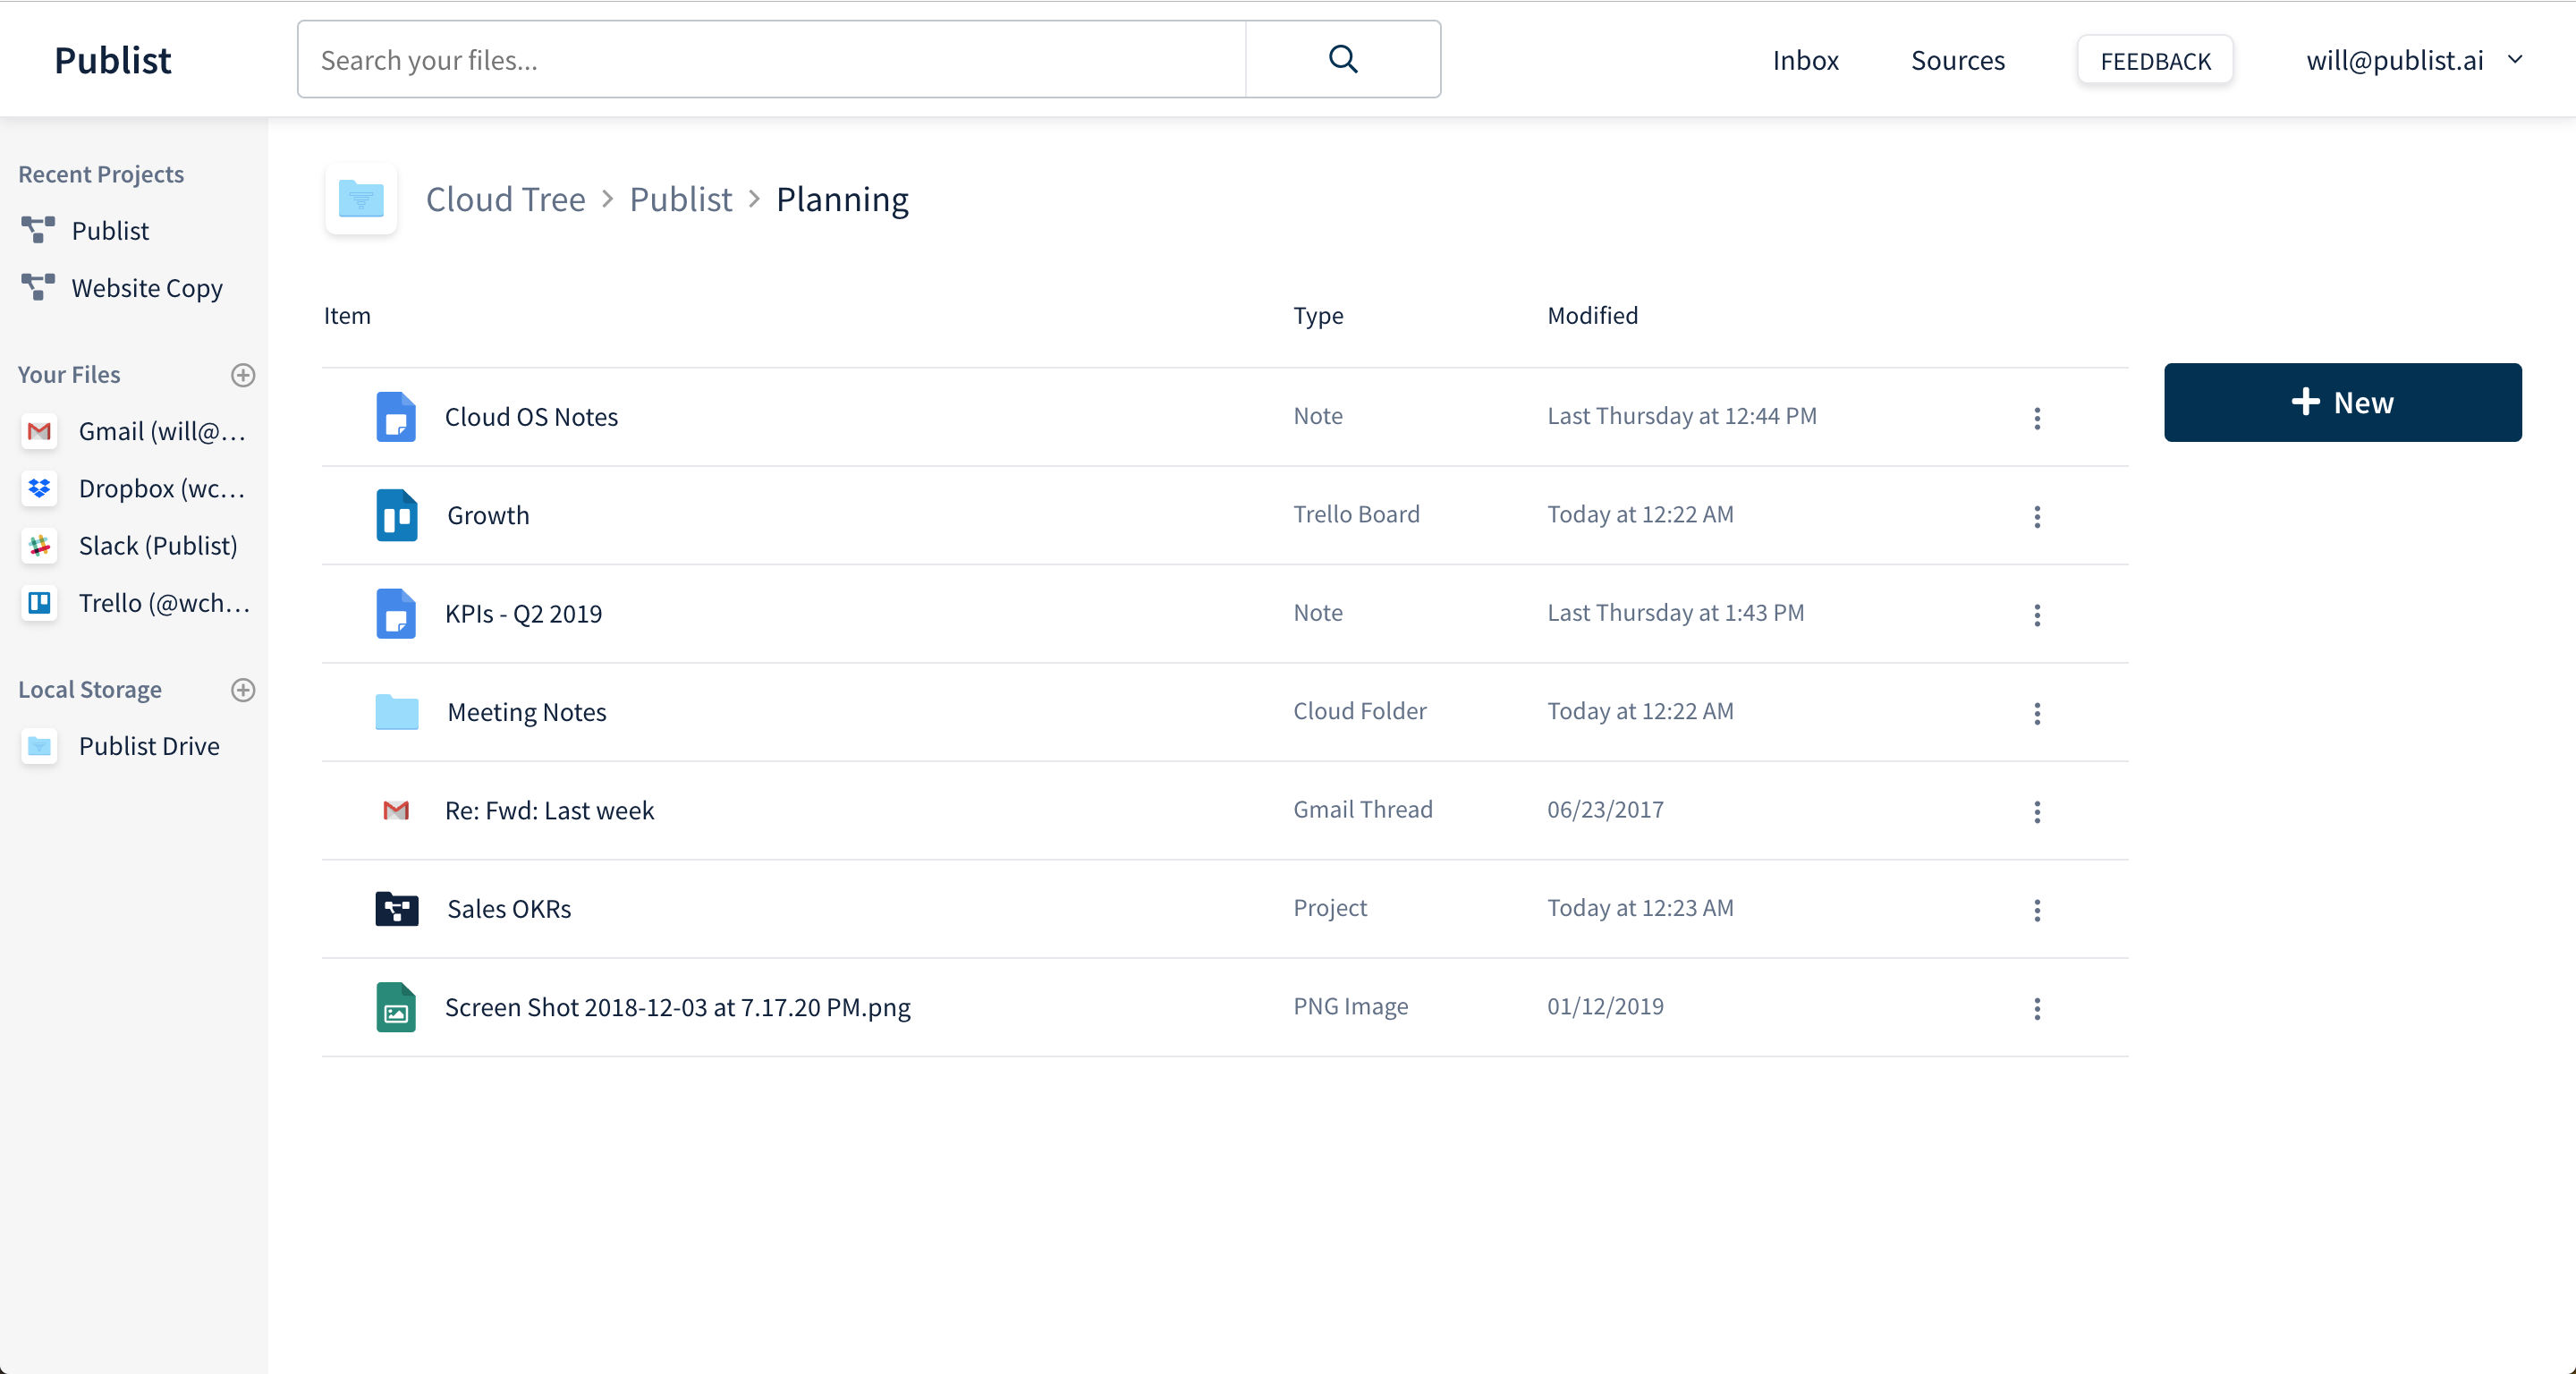Expand the will@publist.ai account dropdown

click(x=2515, y=60)
